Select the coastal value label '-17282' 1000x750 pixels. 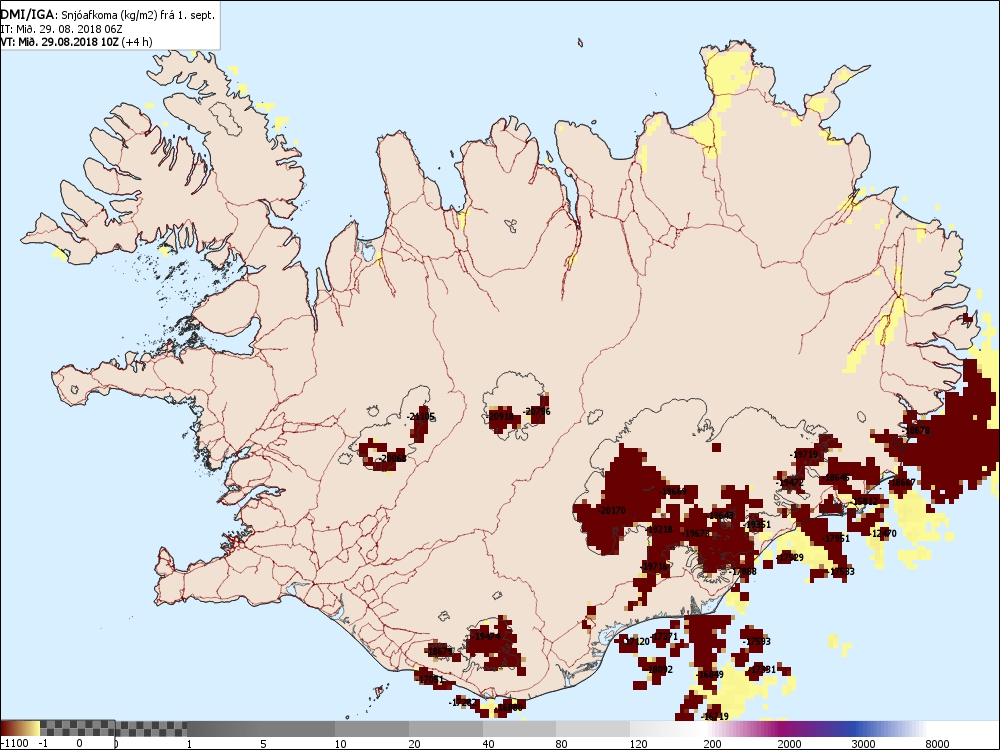point(462,702)
